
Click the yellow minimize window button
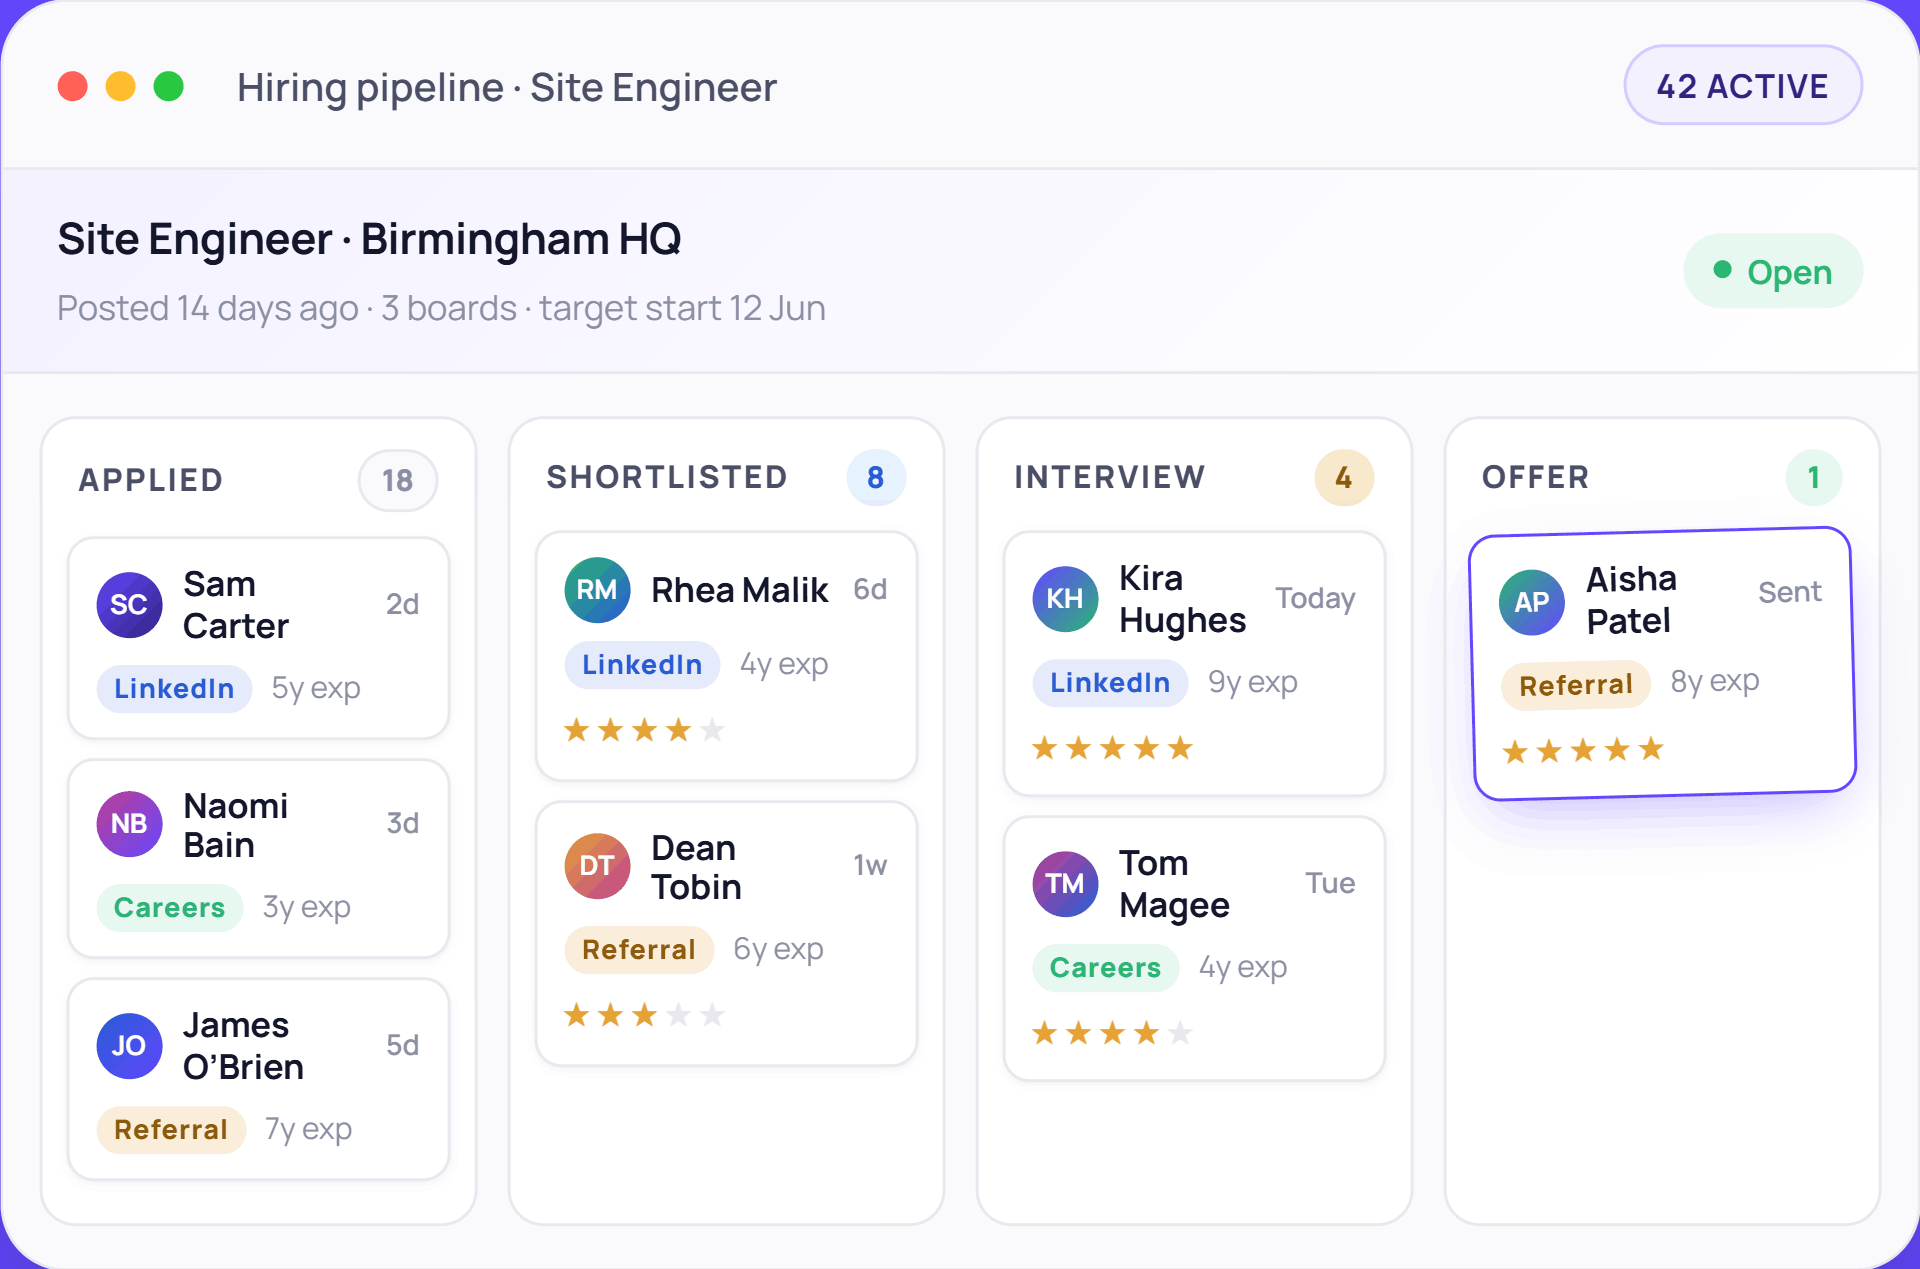tap(121, 87)
